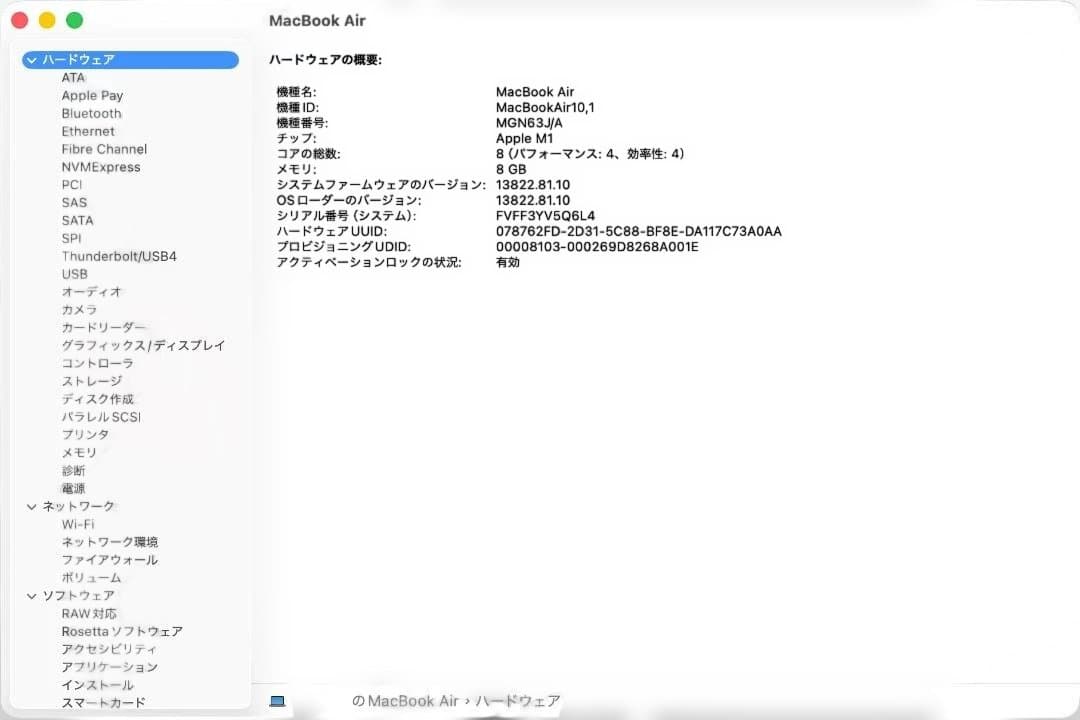
Task: Click のMacBook Air in path bar
Action: coord(405,701)
